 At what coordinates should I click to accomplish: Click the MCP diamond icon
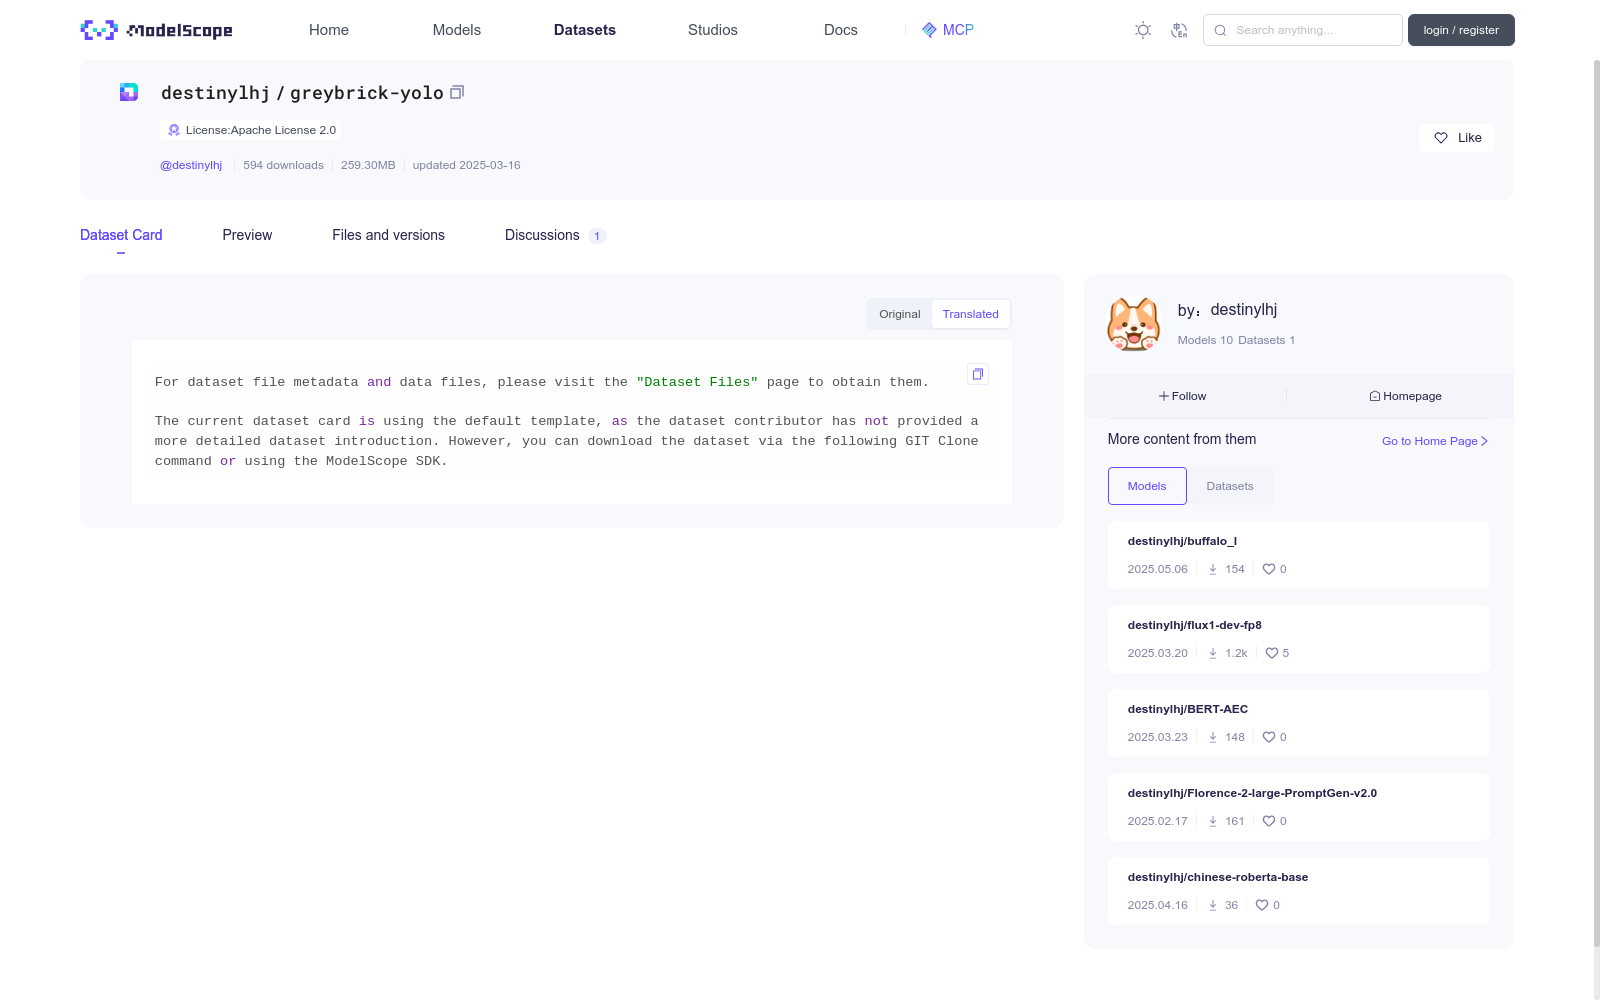(x=929, y=30)
